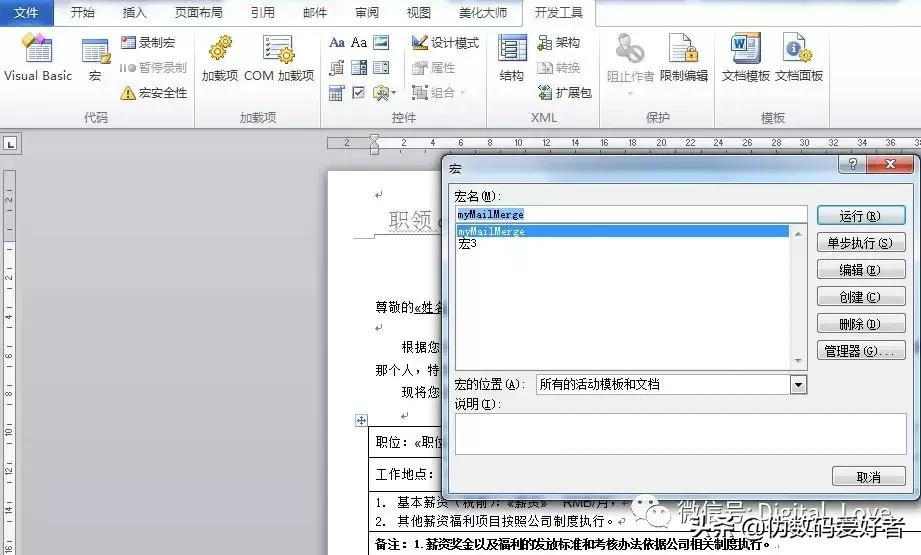The image size is (921, 555).
Task: Switch to the 美化大师 tab
Action: [483, 12]
